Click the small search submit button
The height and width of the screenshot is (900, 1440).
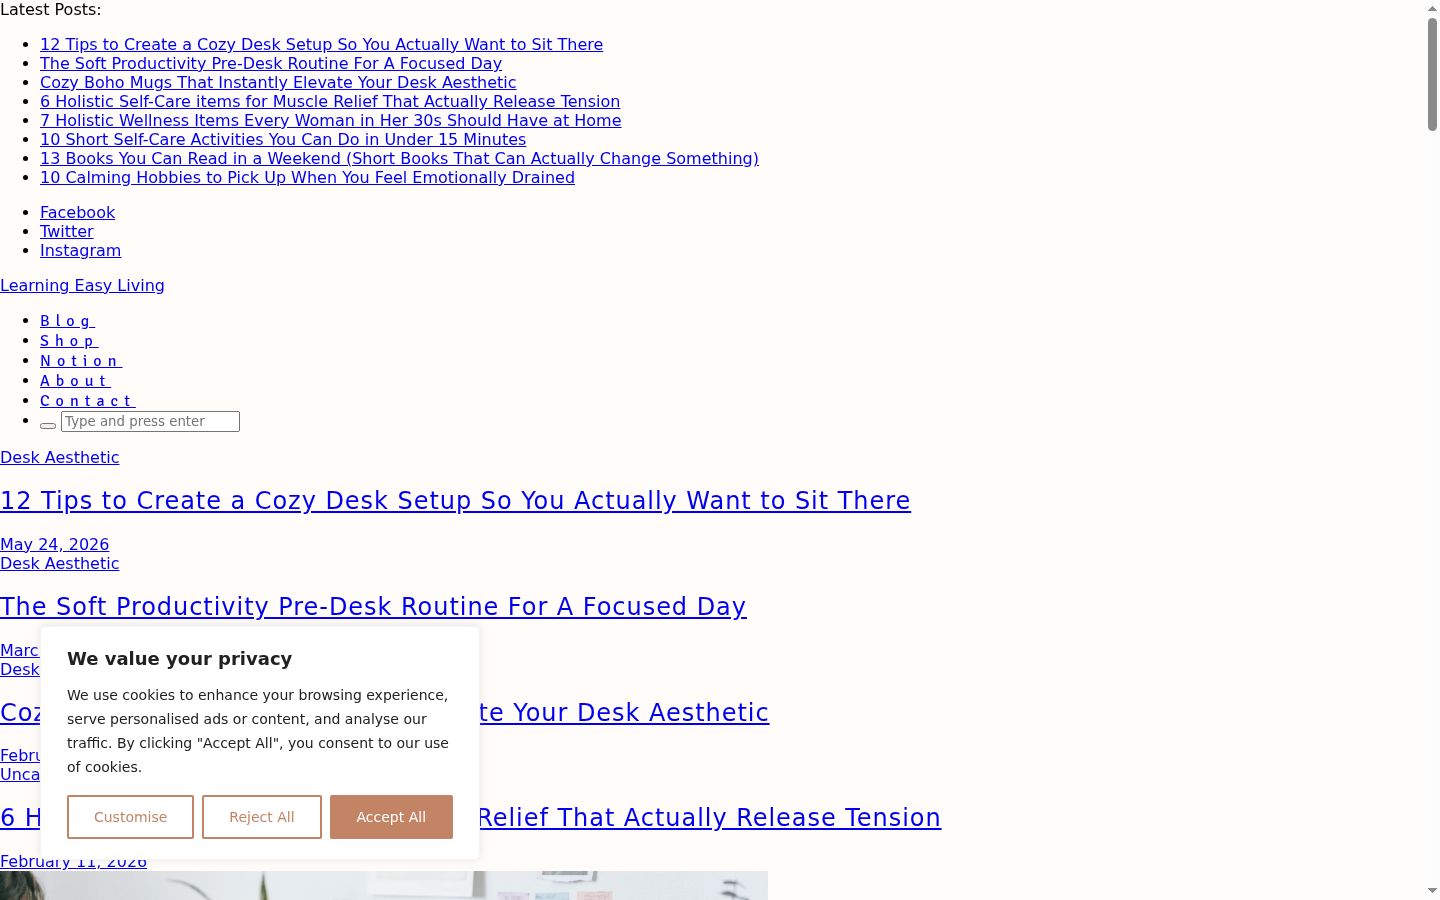(x=48, y=425)
